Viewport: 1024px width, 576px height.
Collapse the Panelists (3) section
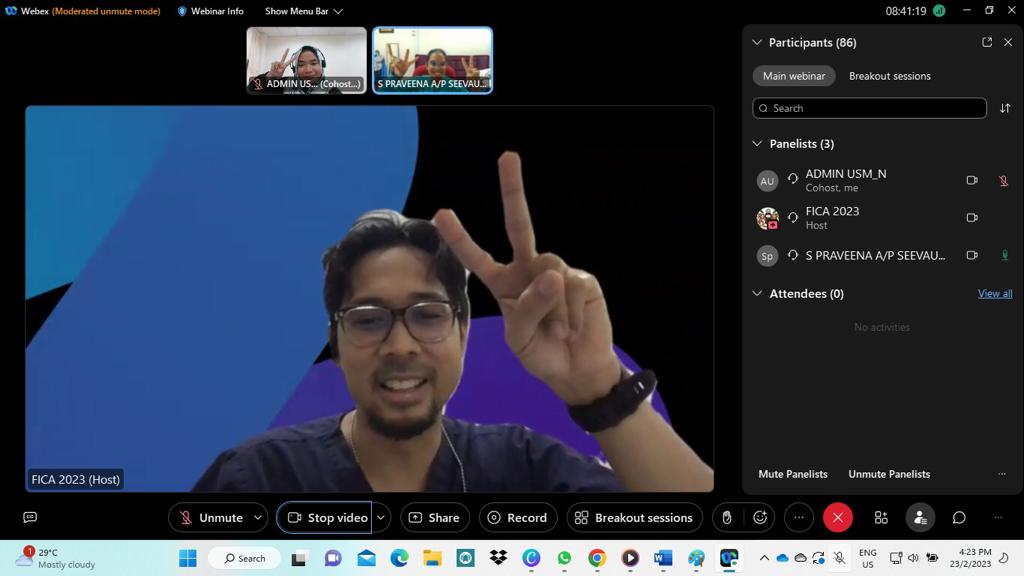coord(757,144)
